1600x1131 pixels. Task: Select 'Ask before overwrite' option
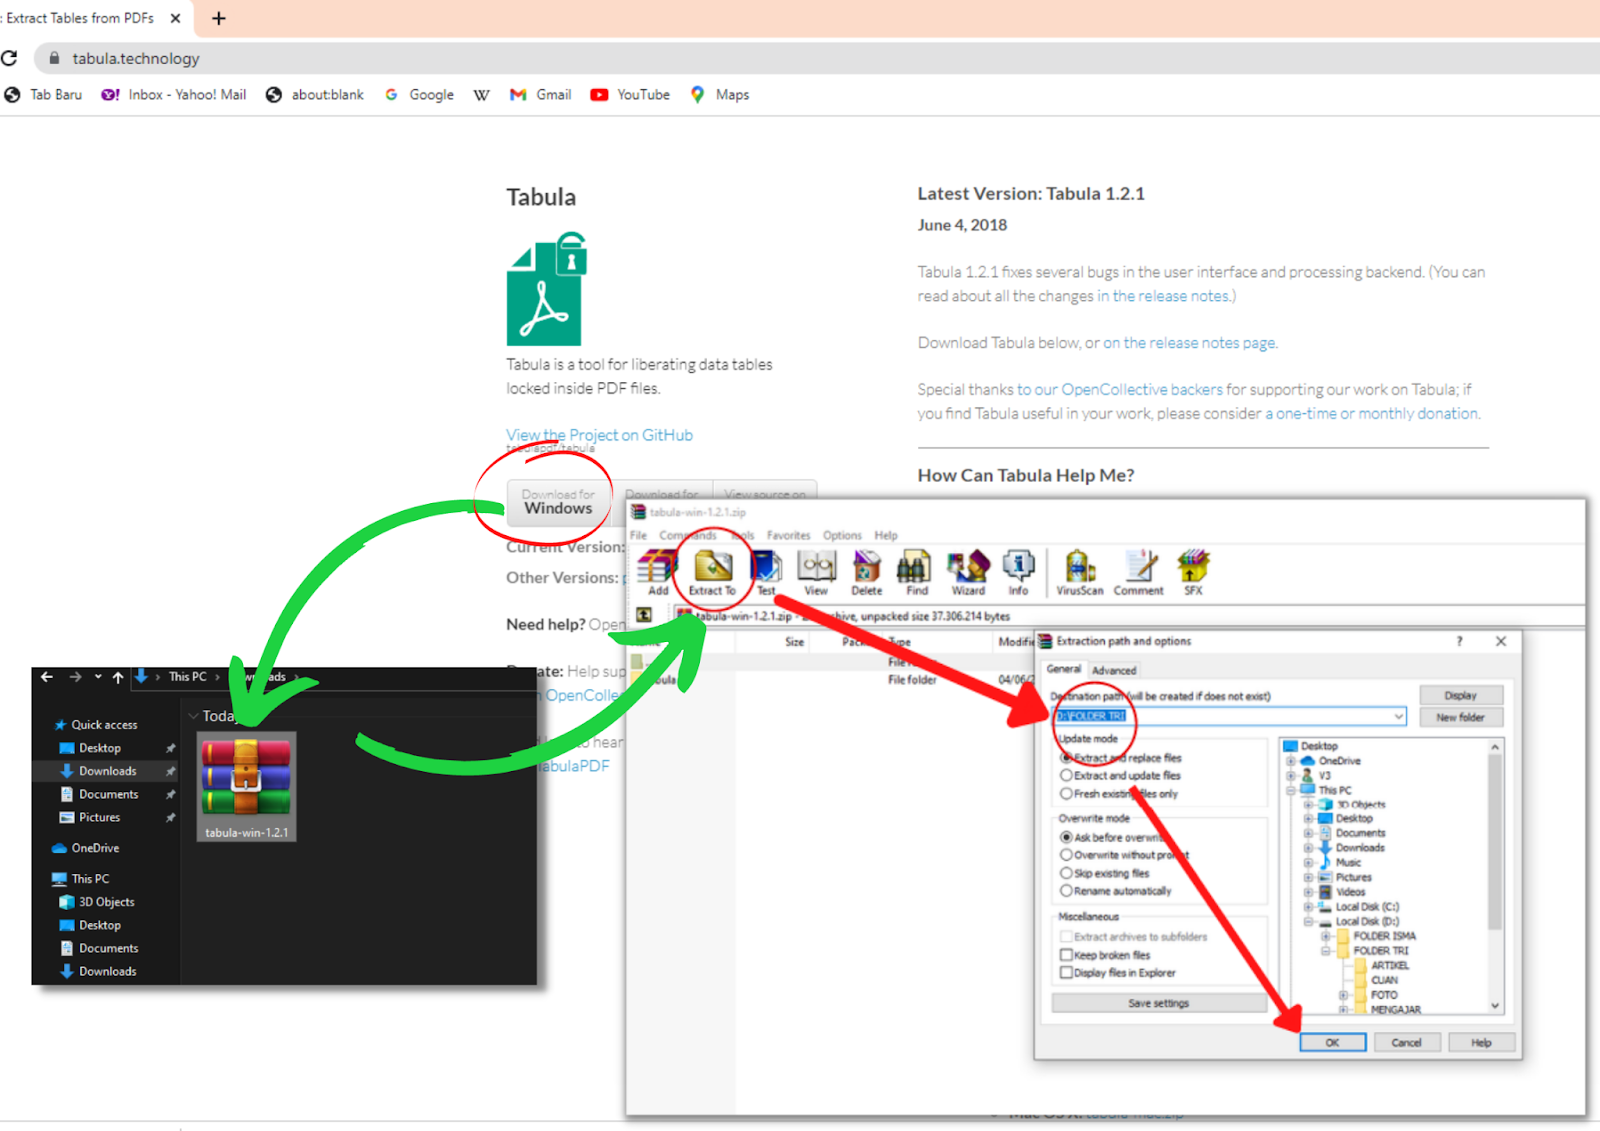[x=1066, y=837]
